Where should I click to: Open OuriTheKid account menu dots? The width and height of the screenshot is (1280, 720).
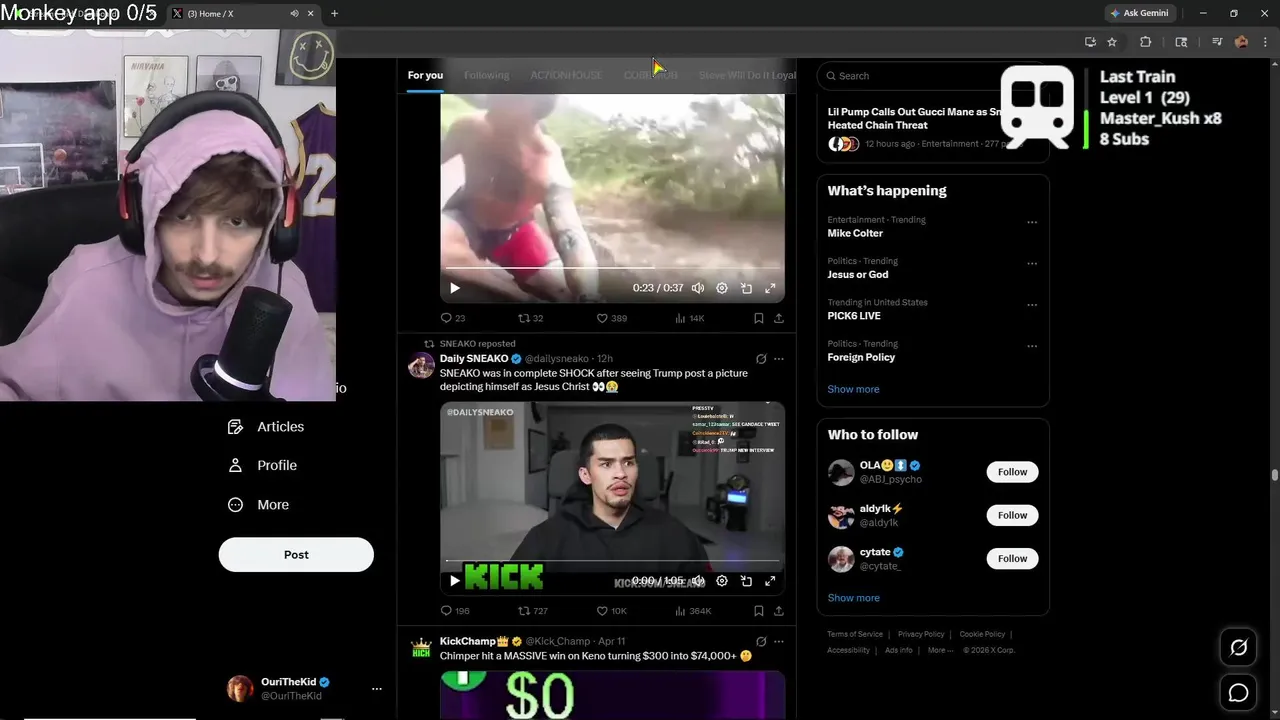377,689
